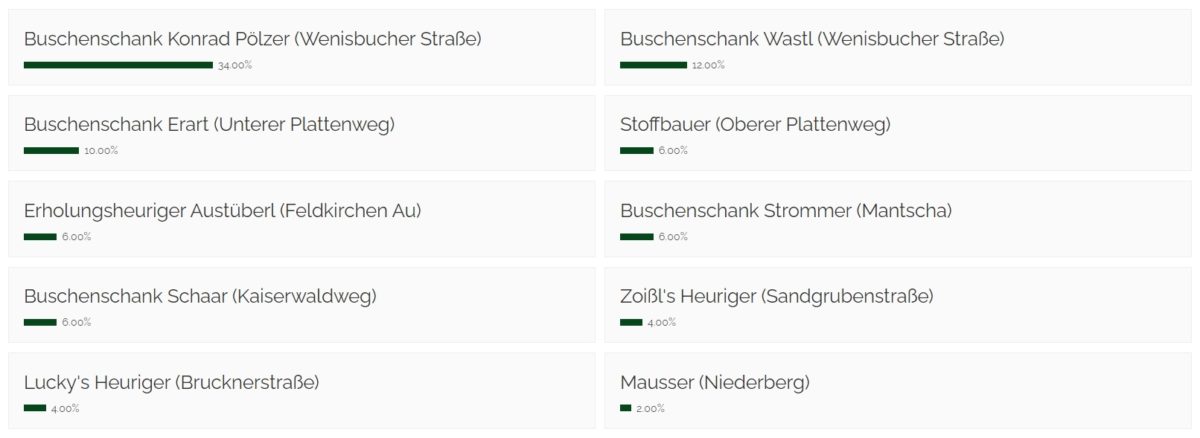Open Stoffbauer (Oberer Plattenweg) entry
Image resolution: width=1200 pixels, height=438 pixels.
click(x=897, y=134)
